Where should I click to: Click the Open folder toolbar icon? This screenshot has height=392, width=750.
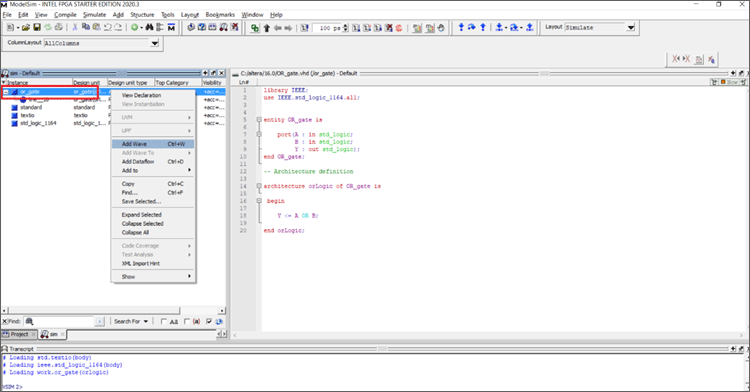click(x=26, y=28)
